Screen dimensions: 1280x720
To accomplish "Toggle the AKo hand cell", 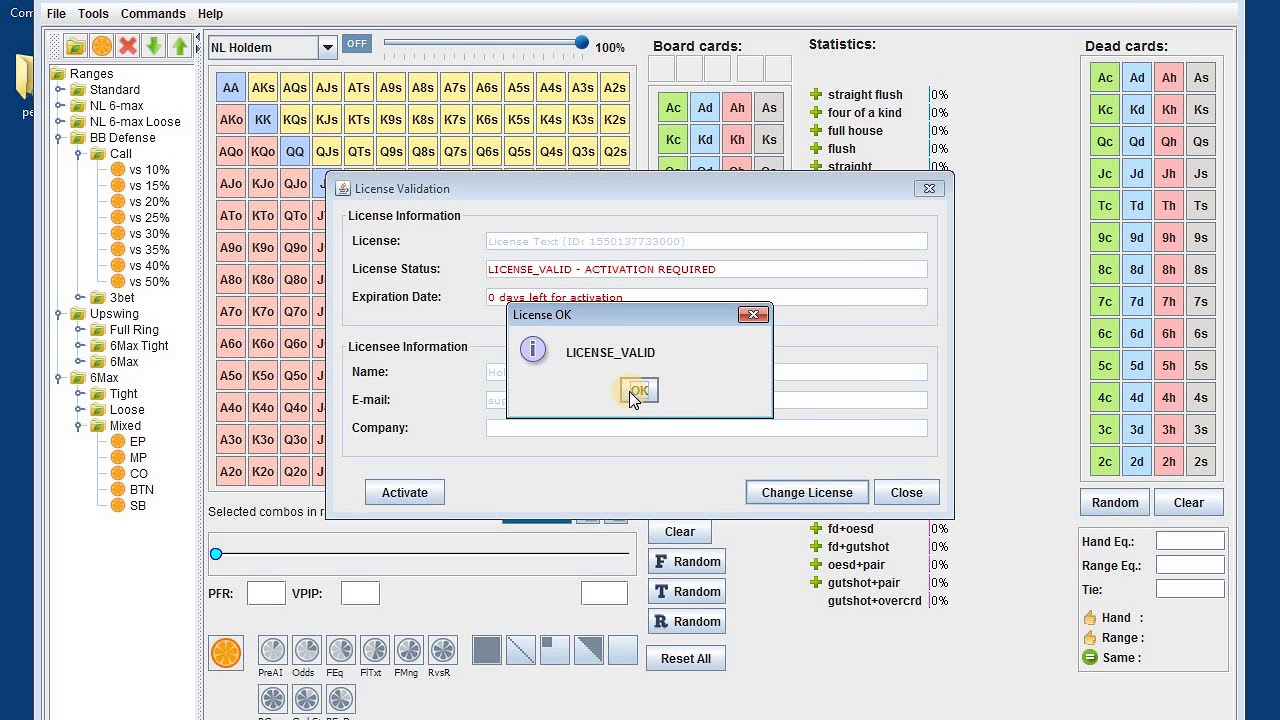I will [x=231, y=120].
